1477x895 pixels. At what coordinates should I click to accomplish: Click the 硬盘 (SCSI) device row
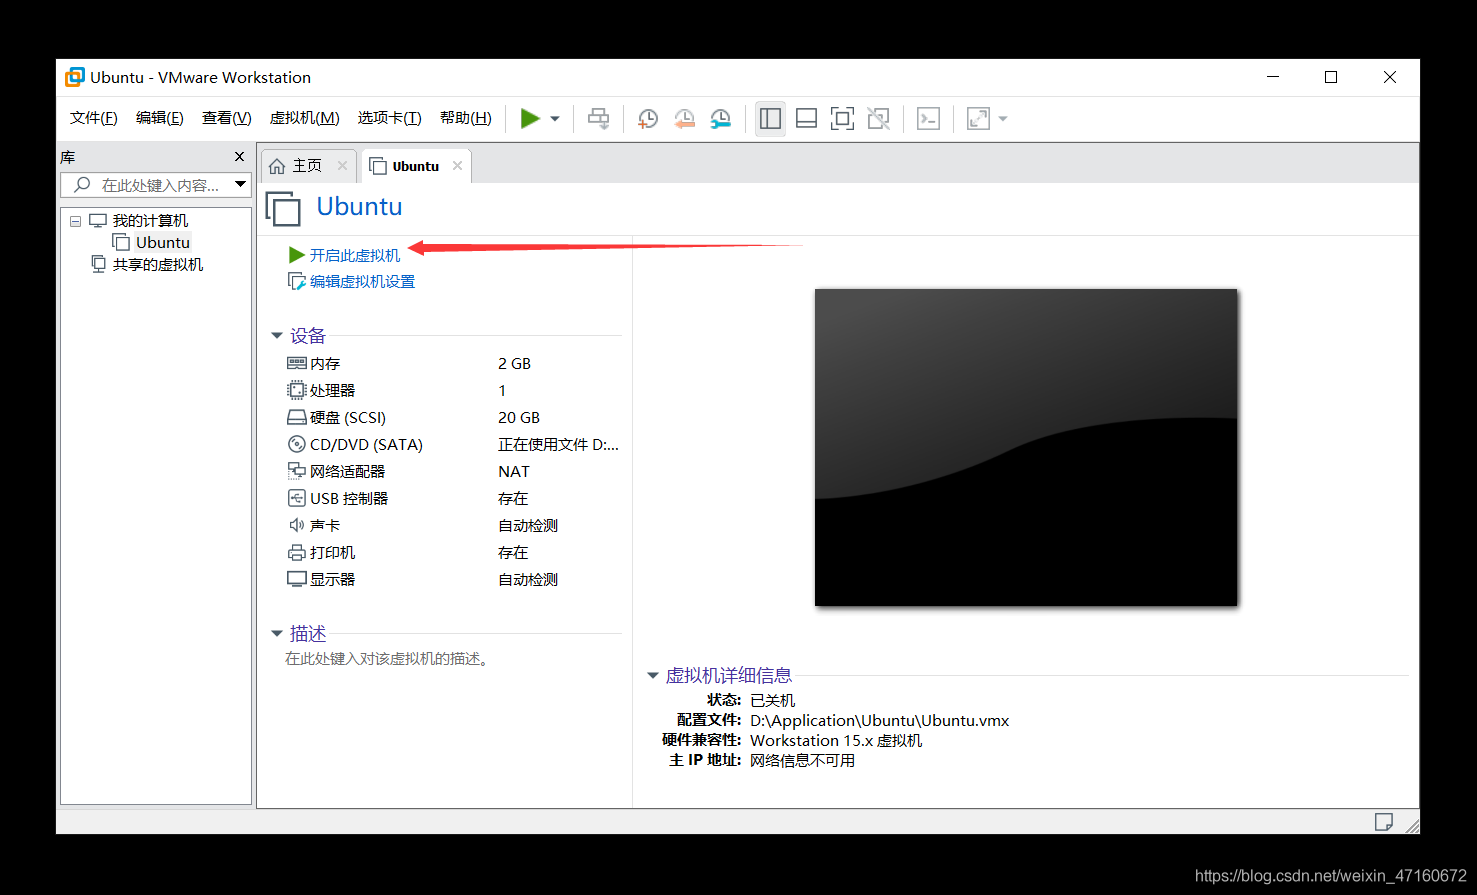tap(452, 418)
